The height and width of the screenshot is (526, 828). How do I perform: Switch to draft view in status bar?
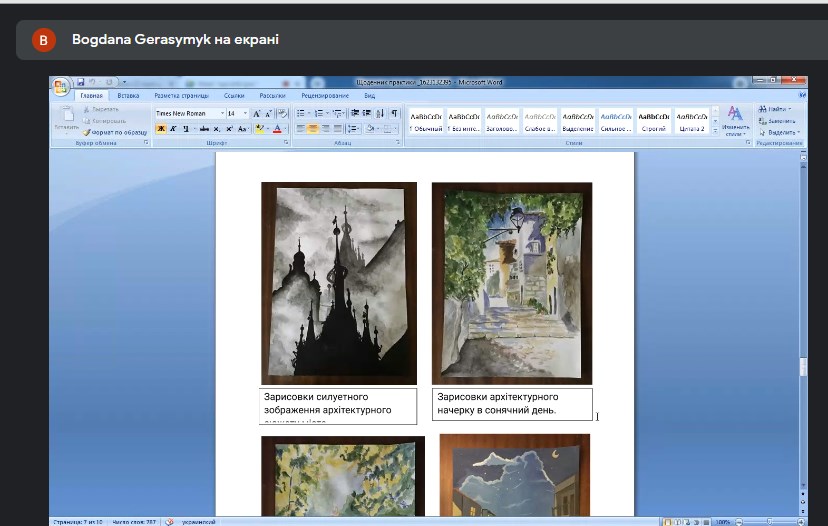tap(706, 522)
